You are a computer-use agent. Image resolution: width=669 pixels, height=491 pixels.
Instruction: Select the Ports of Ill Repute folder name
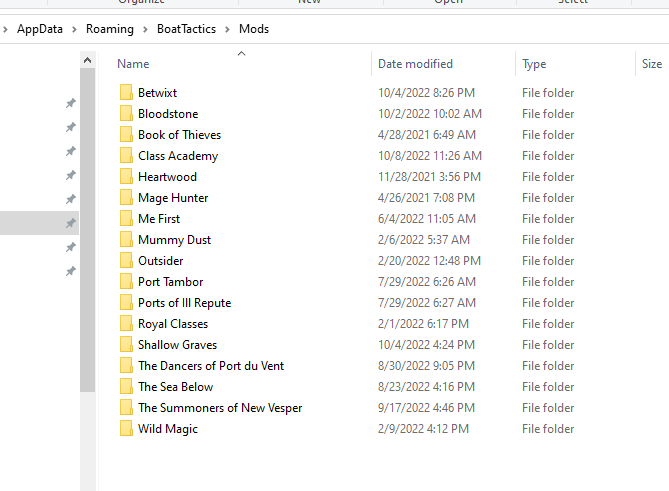tap(184, 303)
